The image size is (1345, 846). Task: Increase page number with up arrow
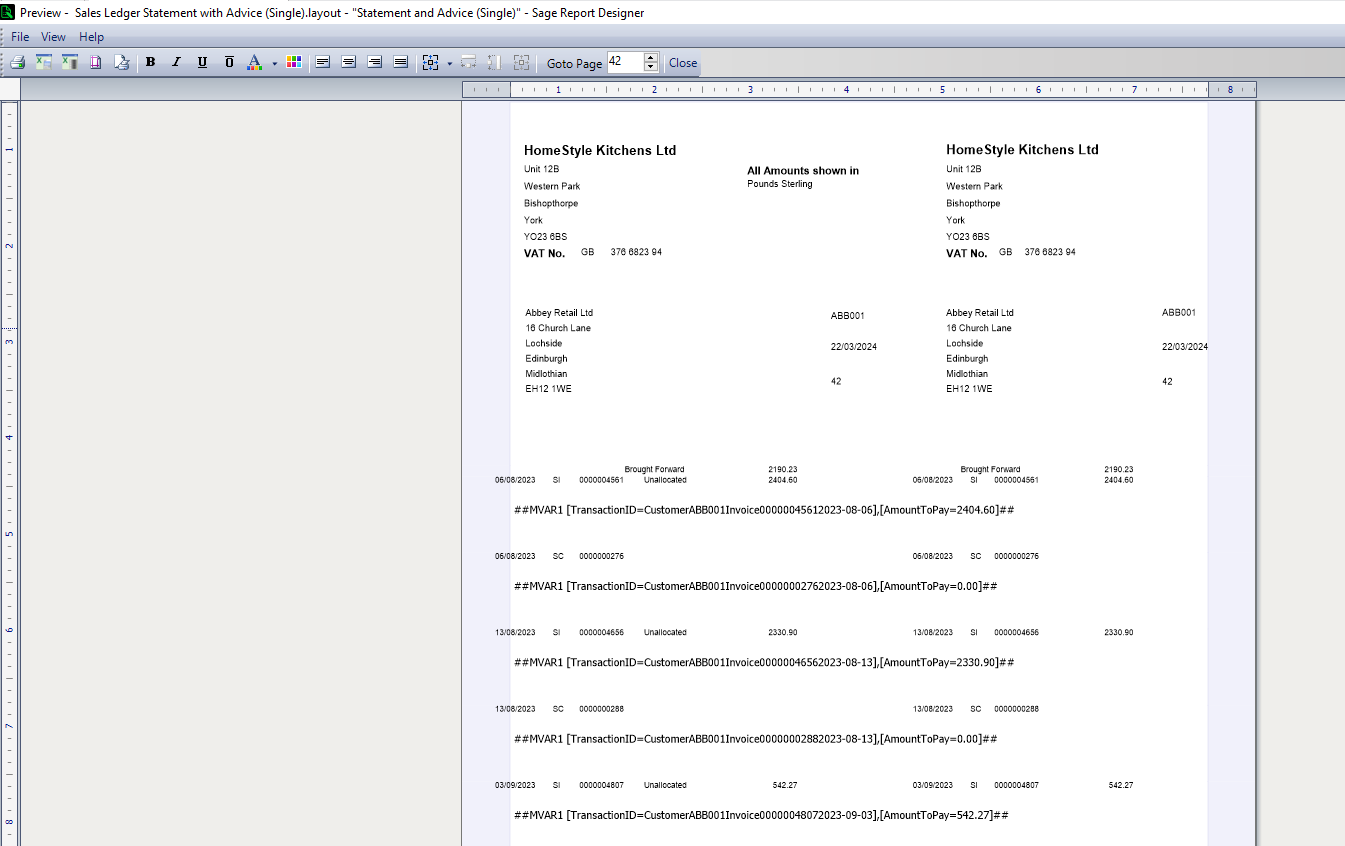click(x=651, y=57)
